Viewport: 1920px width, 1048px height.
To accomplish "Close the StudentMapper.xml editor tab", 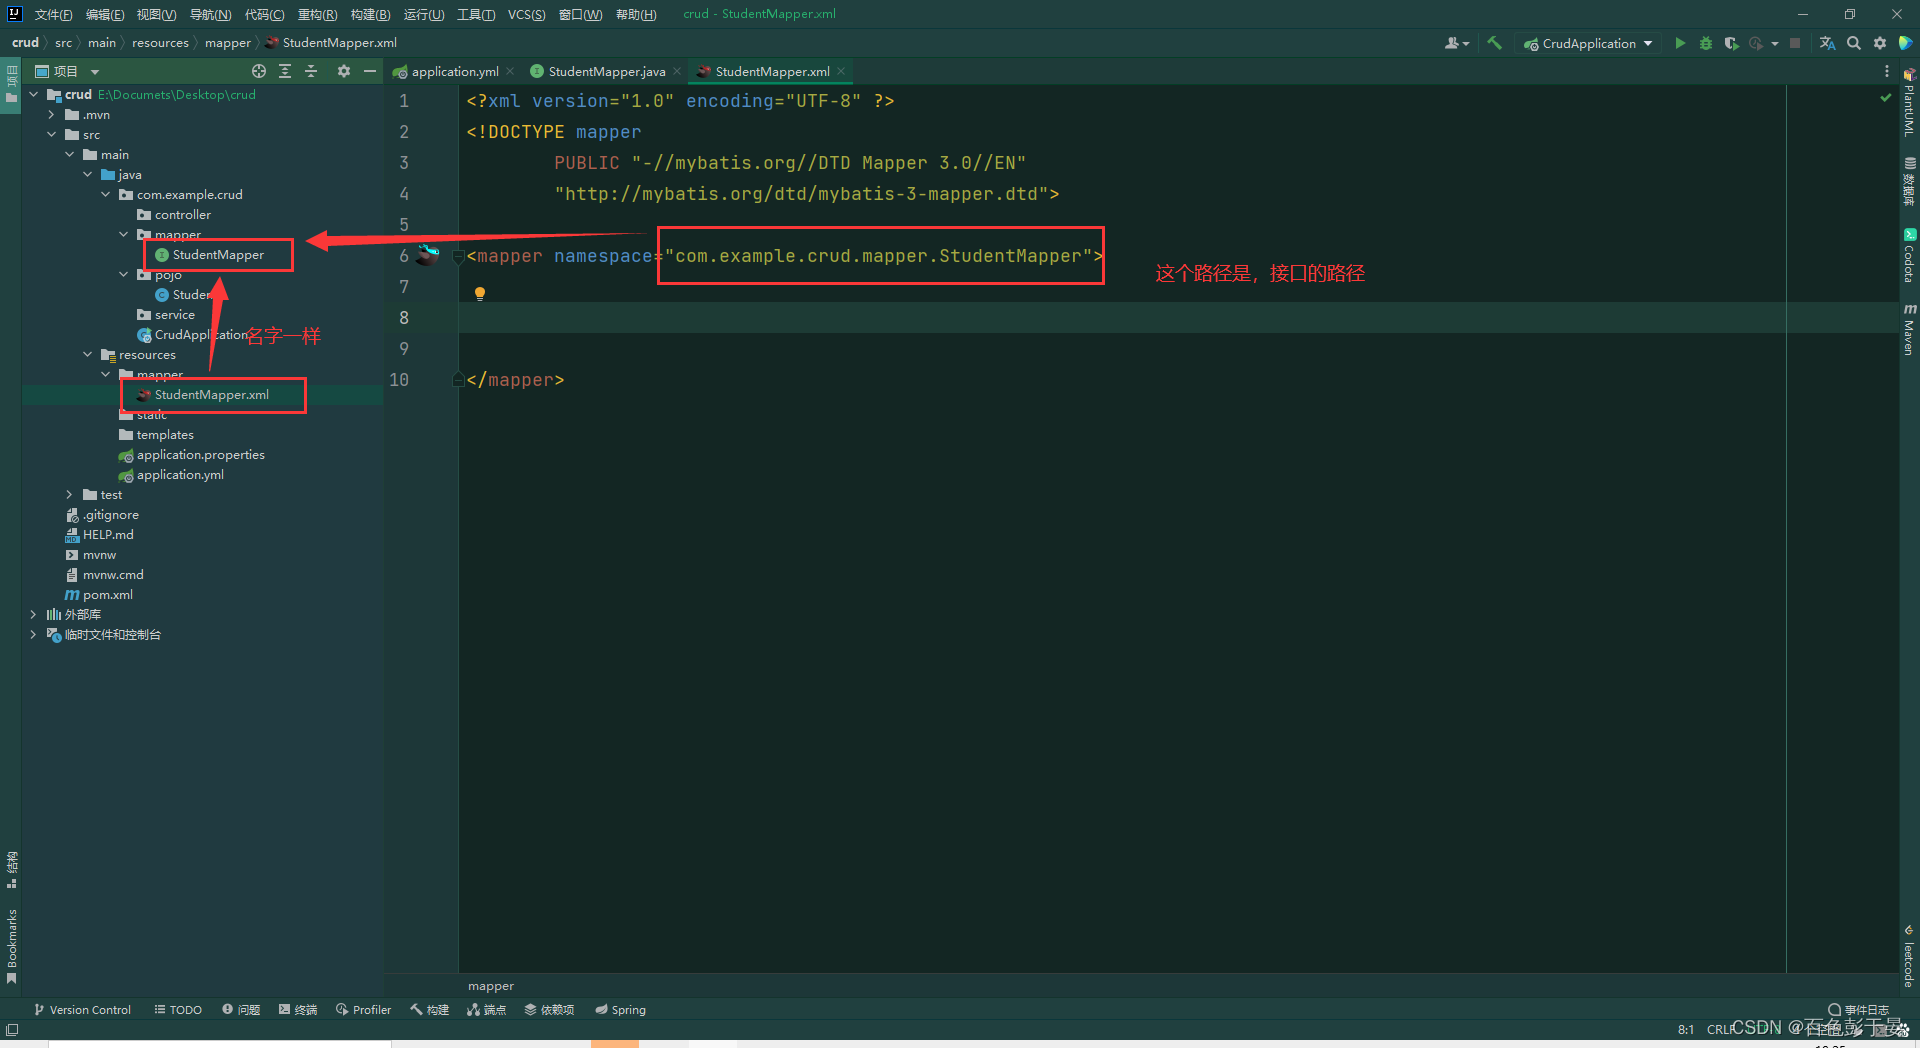I will click(x=842, y=71).
